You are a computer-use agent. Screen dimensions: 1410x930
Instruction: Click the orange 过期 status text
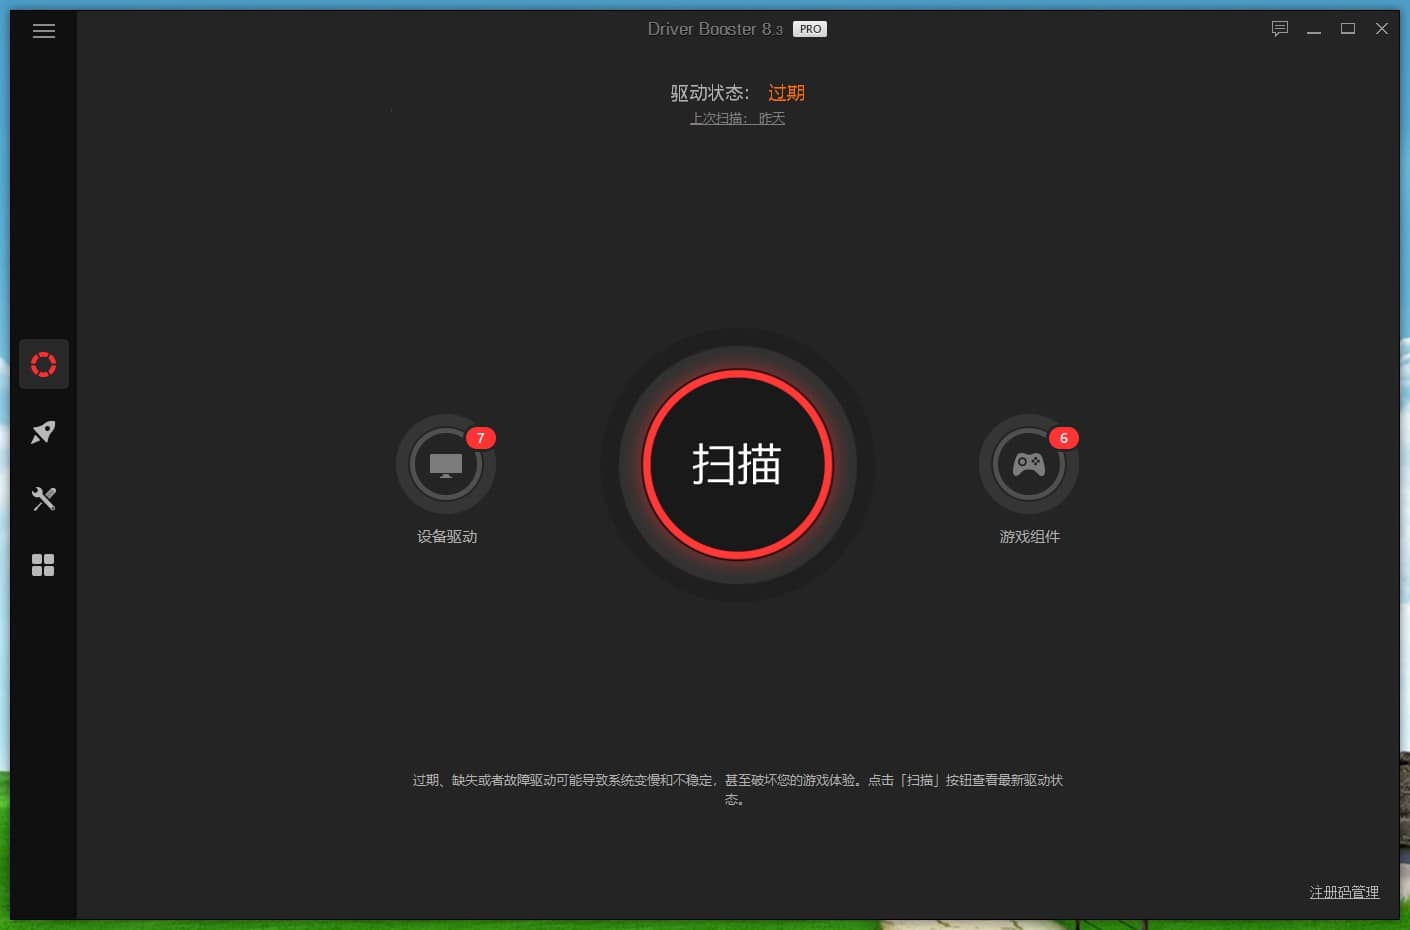click(x=786, y=92)
